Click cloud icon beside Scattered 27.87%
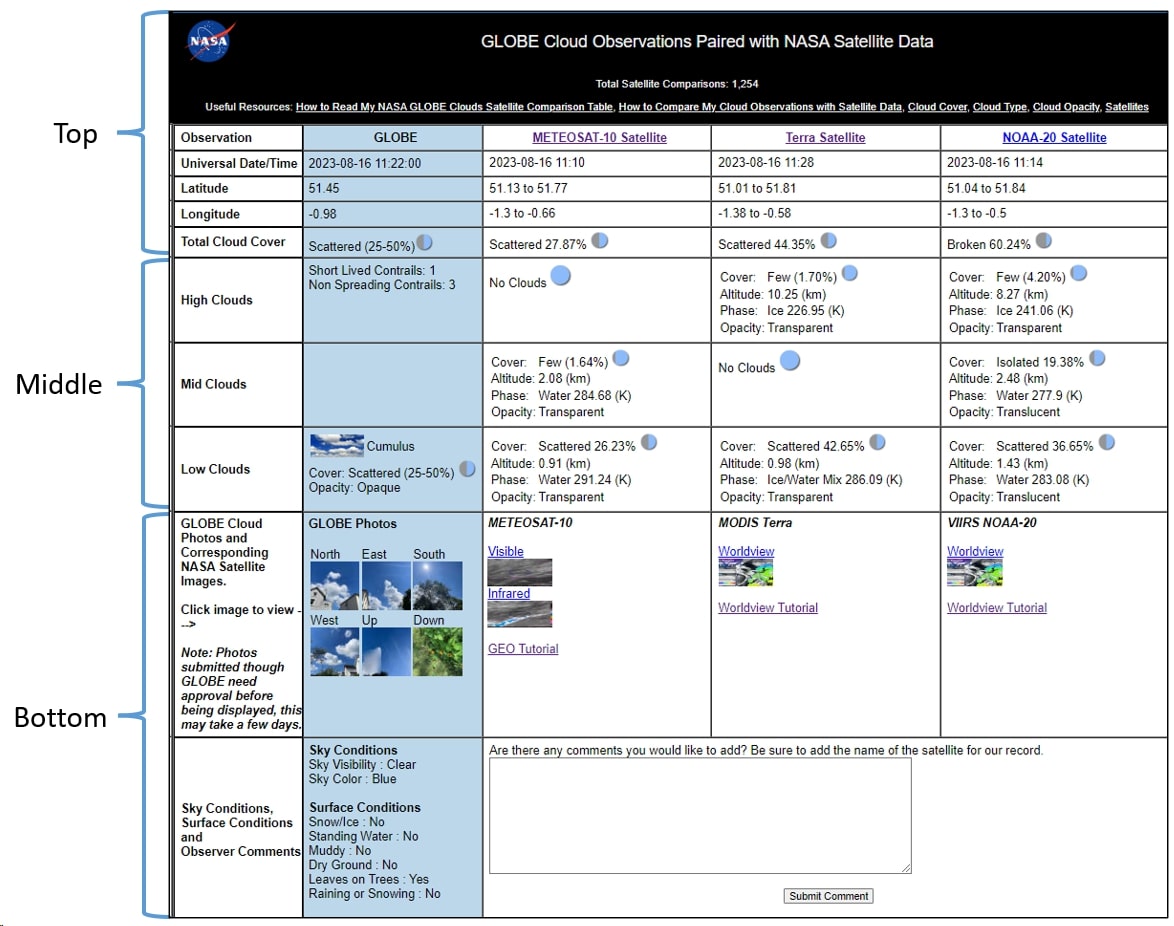Screen dimensions: 1174x926 pos(600,240)
